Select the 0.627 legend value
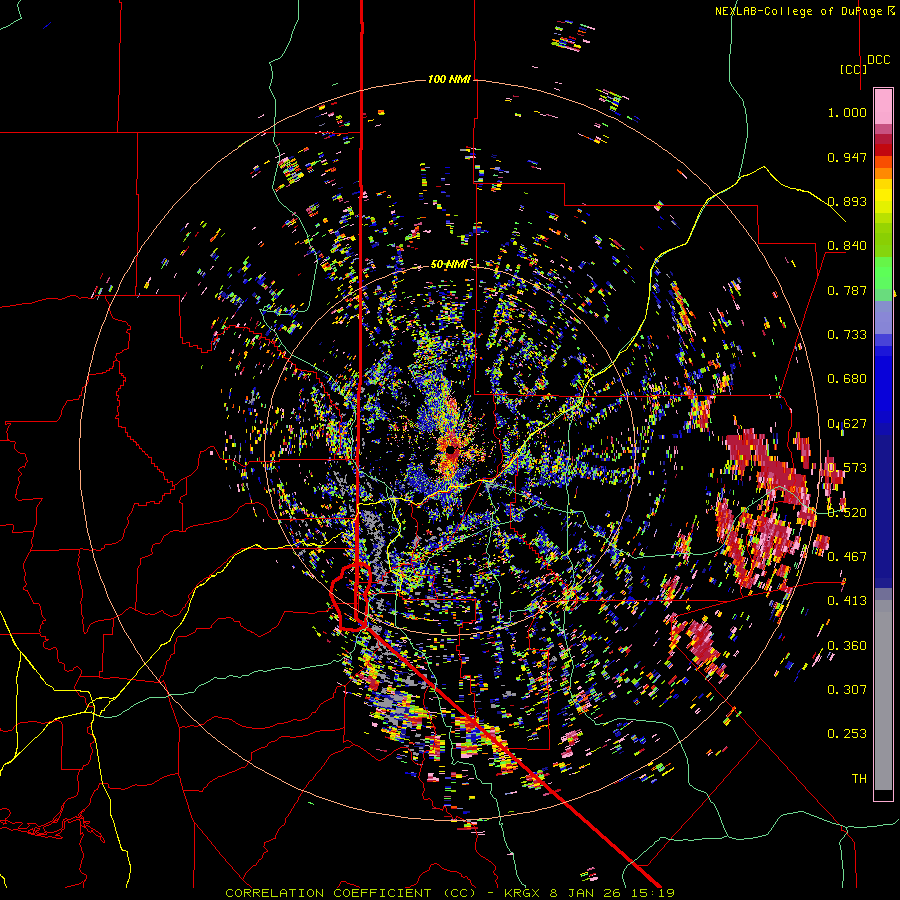900x900 pixels. coord(847,424)
